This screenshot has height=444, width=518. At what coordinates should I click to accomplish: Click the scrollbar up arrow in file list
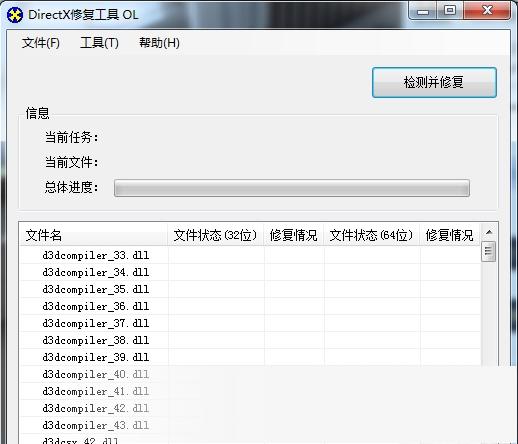(x=489, y=232)
